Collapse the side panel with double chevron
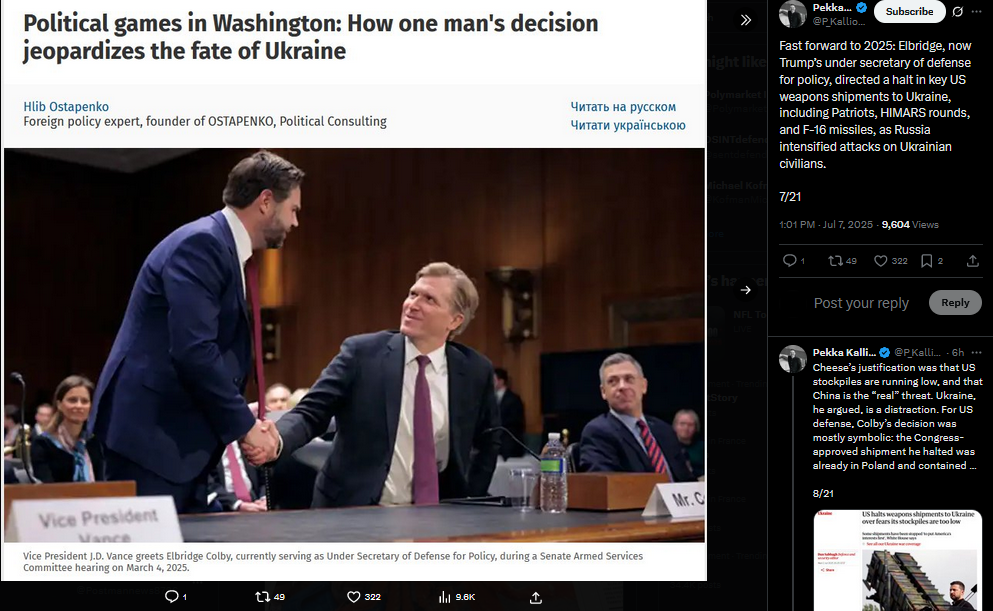Viewport: 993px width, 611px height. pos(745,20)
